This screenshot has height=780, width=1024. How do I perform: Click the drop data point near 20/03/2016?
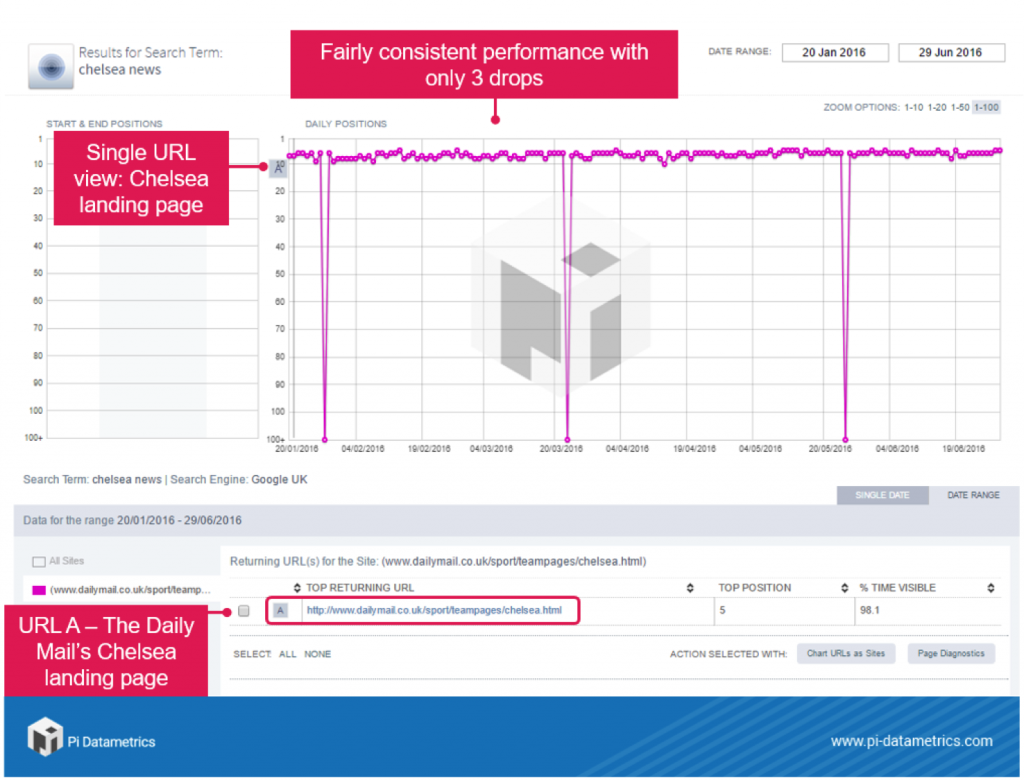point(568,439)
